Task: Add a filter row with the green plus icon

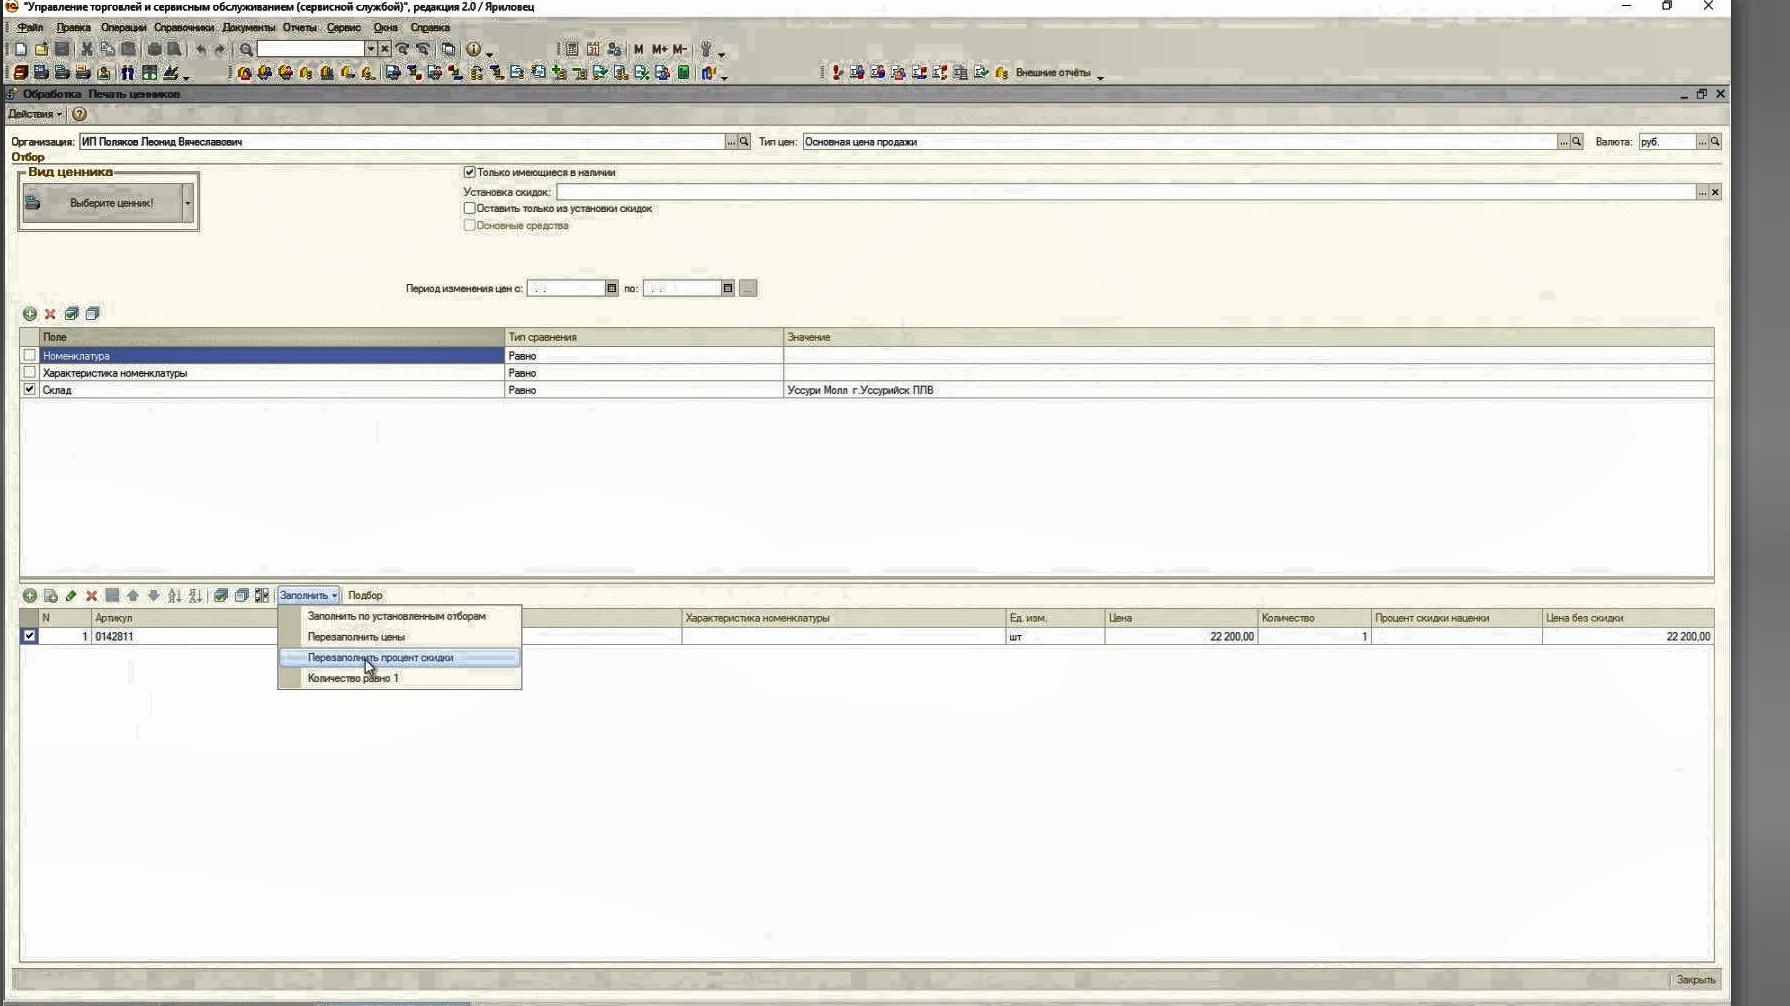Action: (30, 314)
